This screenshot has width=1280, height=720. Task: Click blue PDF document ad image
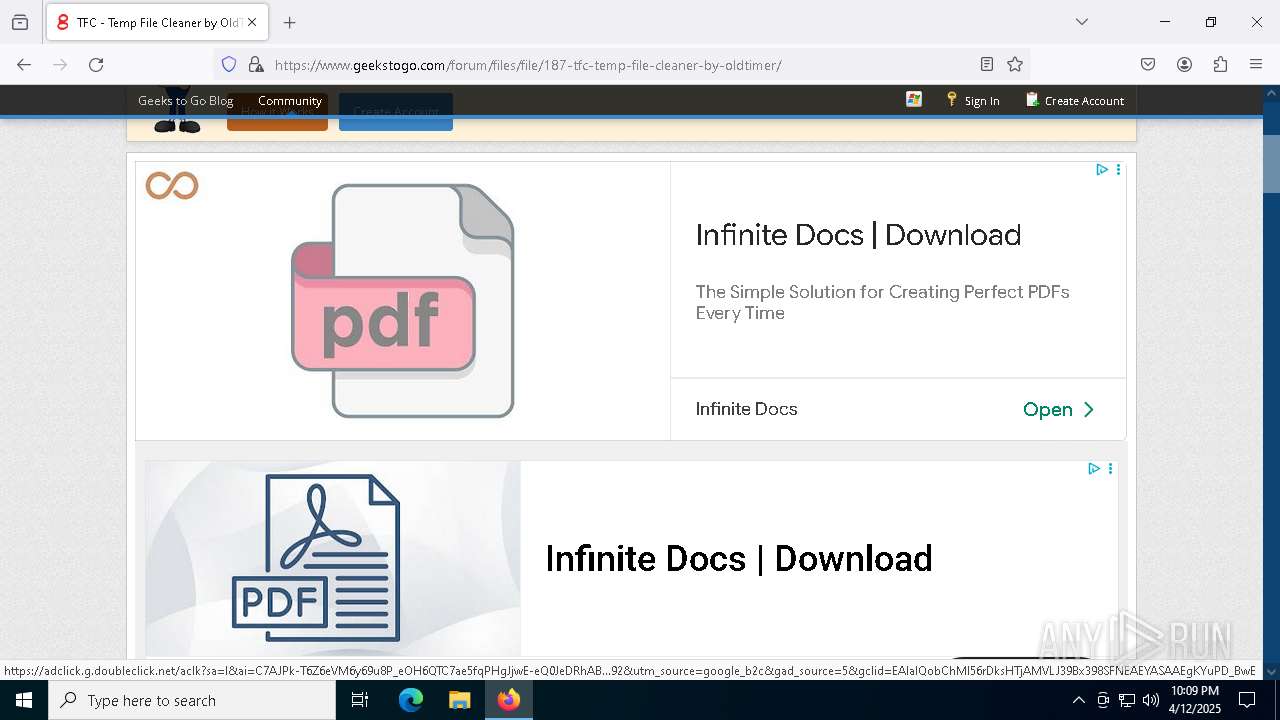(316, 558)
